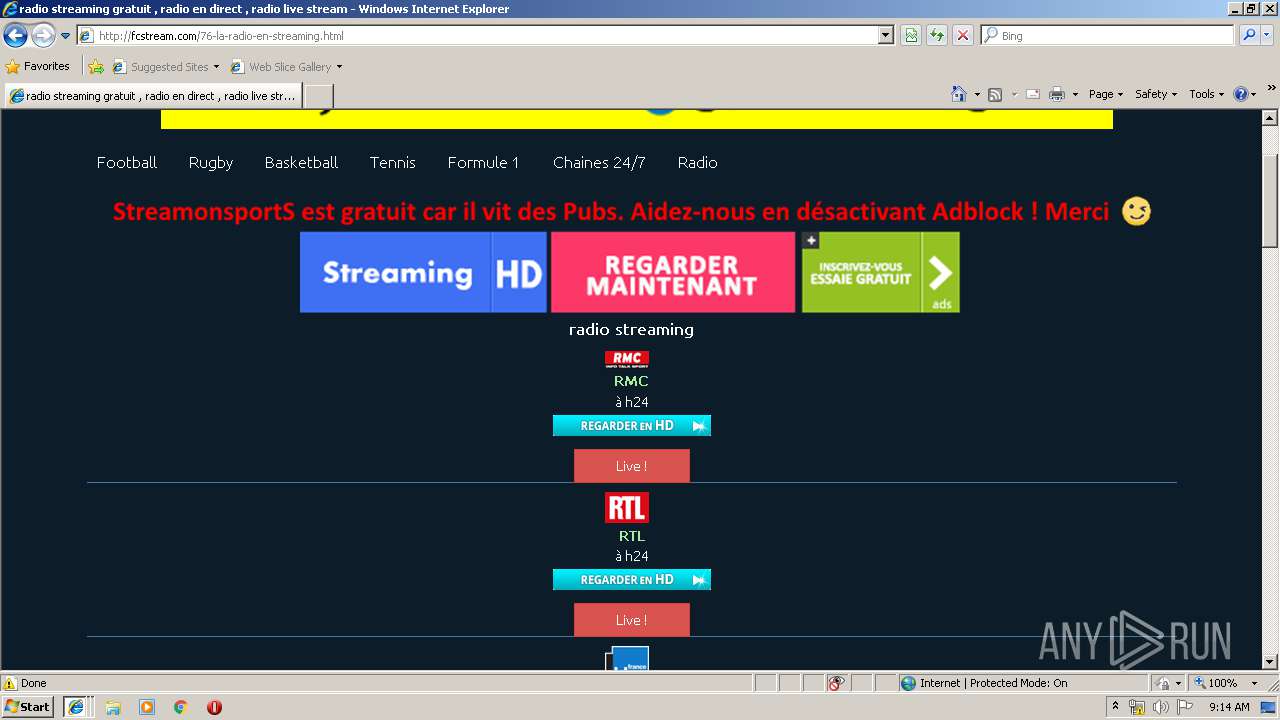Expand the Home button dropdown arrow
The image size is (1280, 720).
coord(977,94)
